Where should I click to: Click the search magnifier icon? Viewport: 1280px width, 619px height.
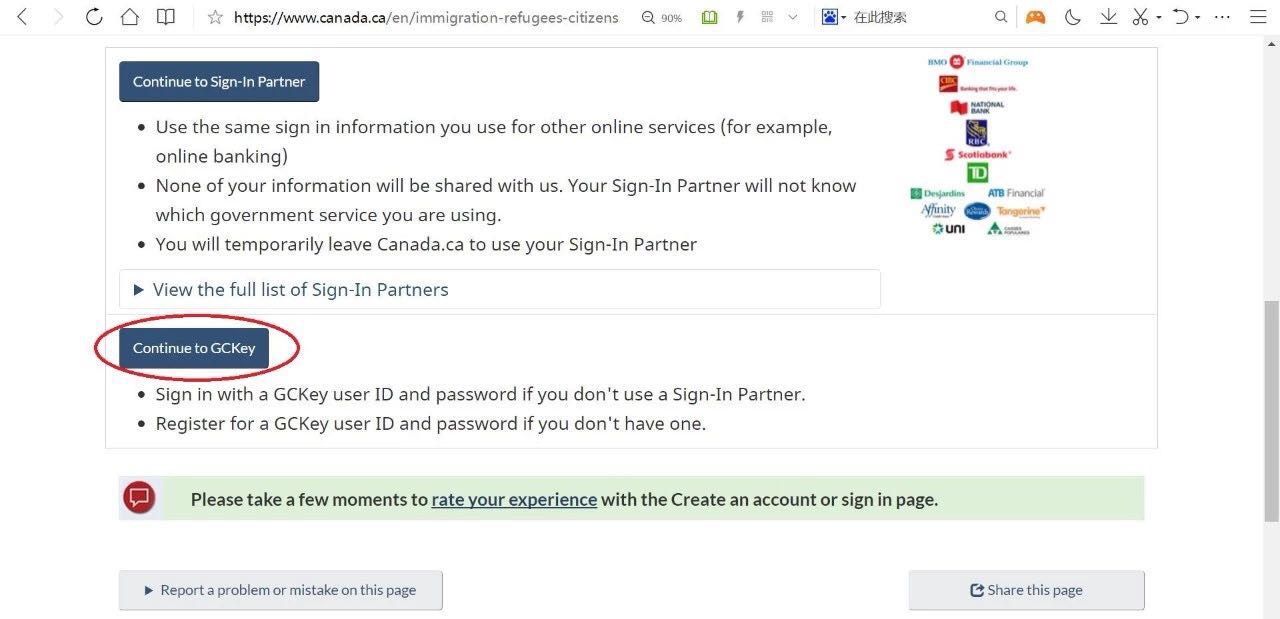[1001, 17]
